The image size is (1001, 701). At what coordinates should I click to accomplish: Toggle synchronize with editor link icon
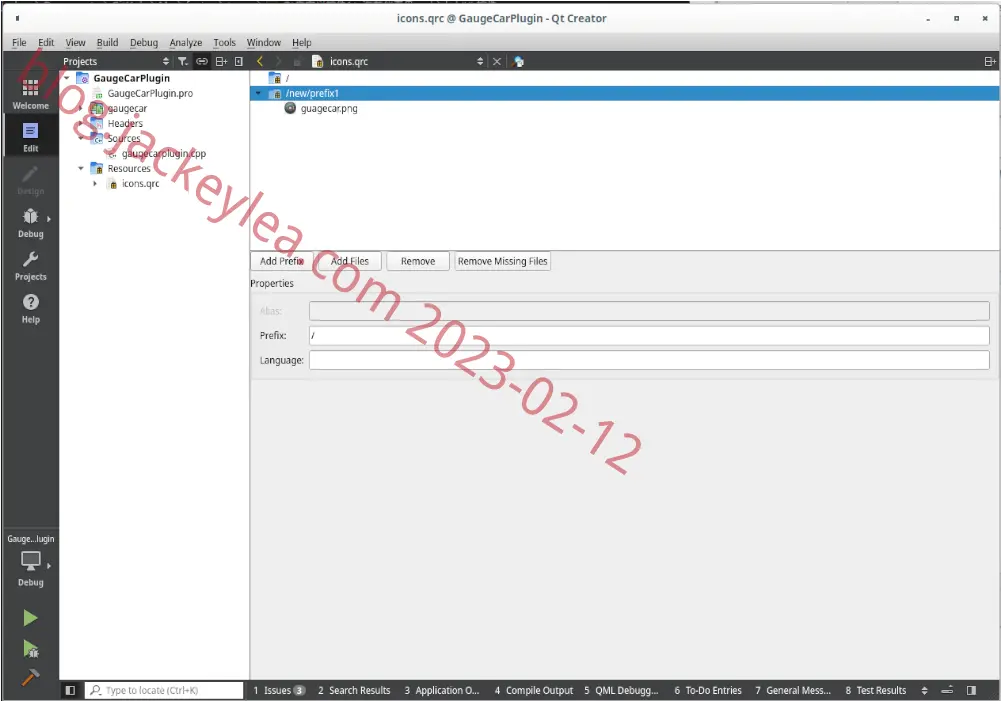pyautogui.click(x=202, y=61)
